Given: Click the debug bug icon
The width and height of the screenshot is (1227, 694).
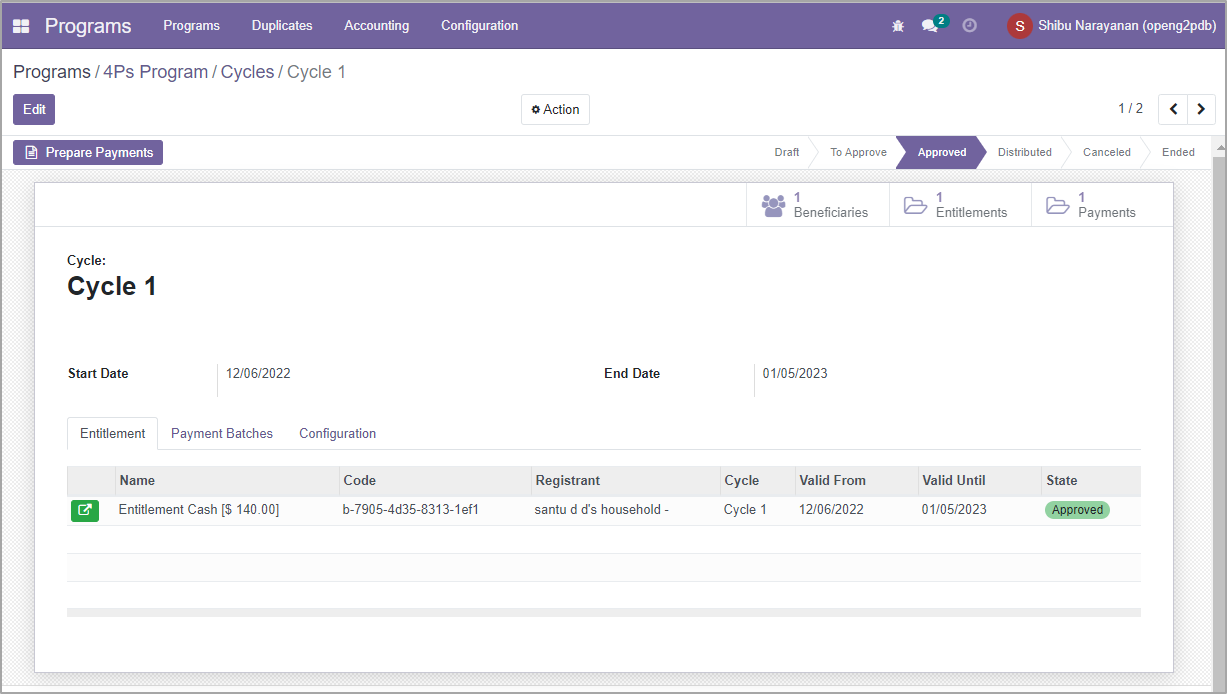Looking at the screenshot, I should 897,26.
